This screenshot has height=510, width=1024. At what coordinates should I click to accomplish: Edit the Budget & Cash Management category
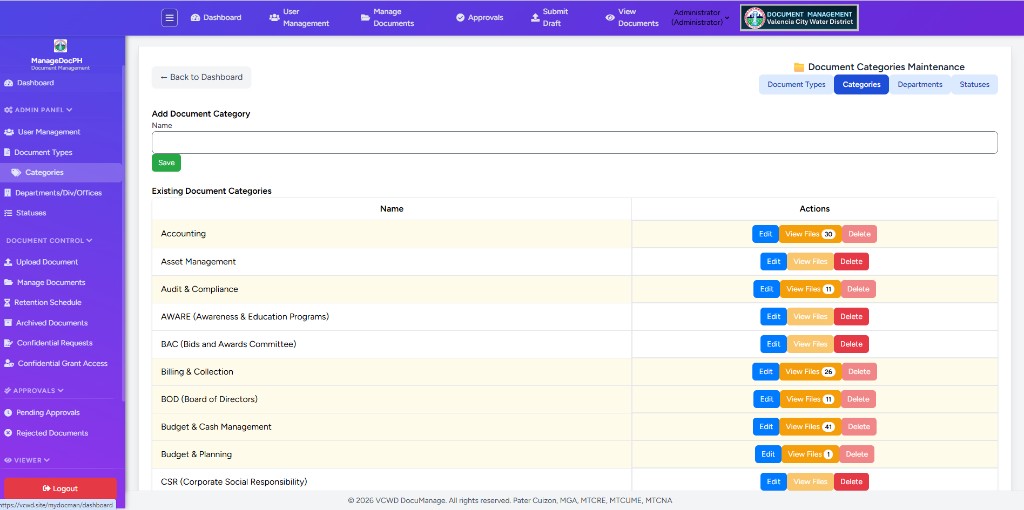click(x=765, y=426)
